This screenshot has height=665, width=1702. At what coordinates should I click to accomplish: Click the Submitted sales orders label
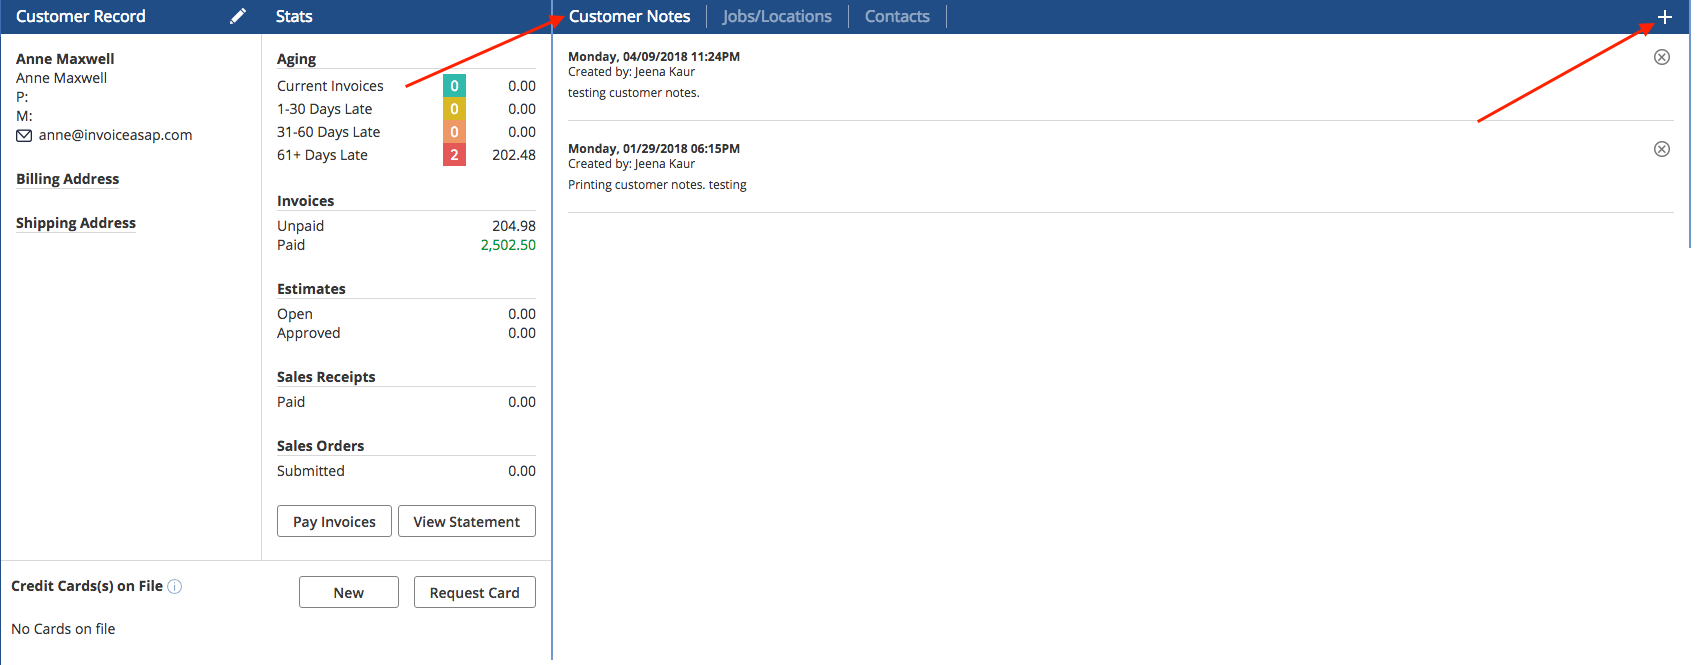point(310,471)
